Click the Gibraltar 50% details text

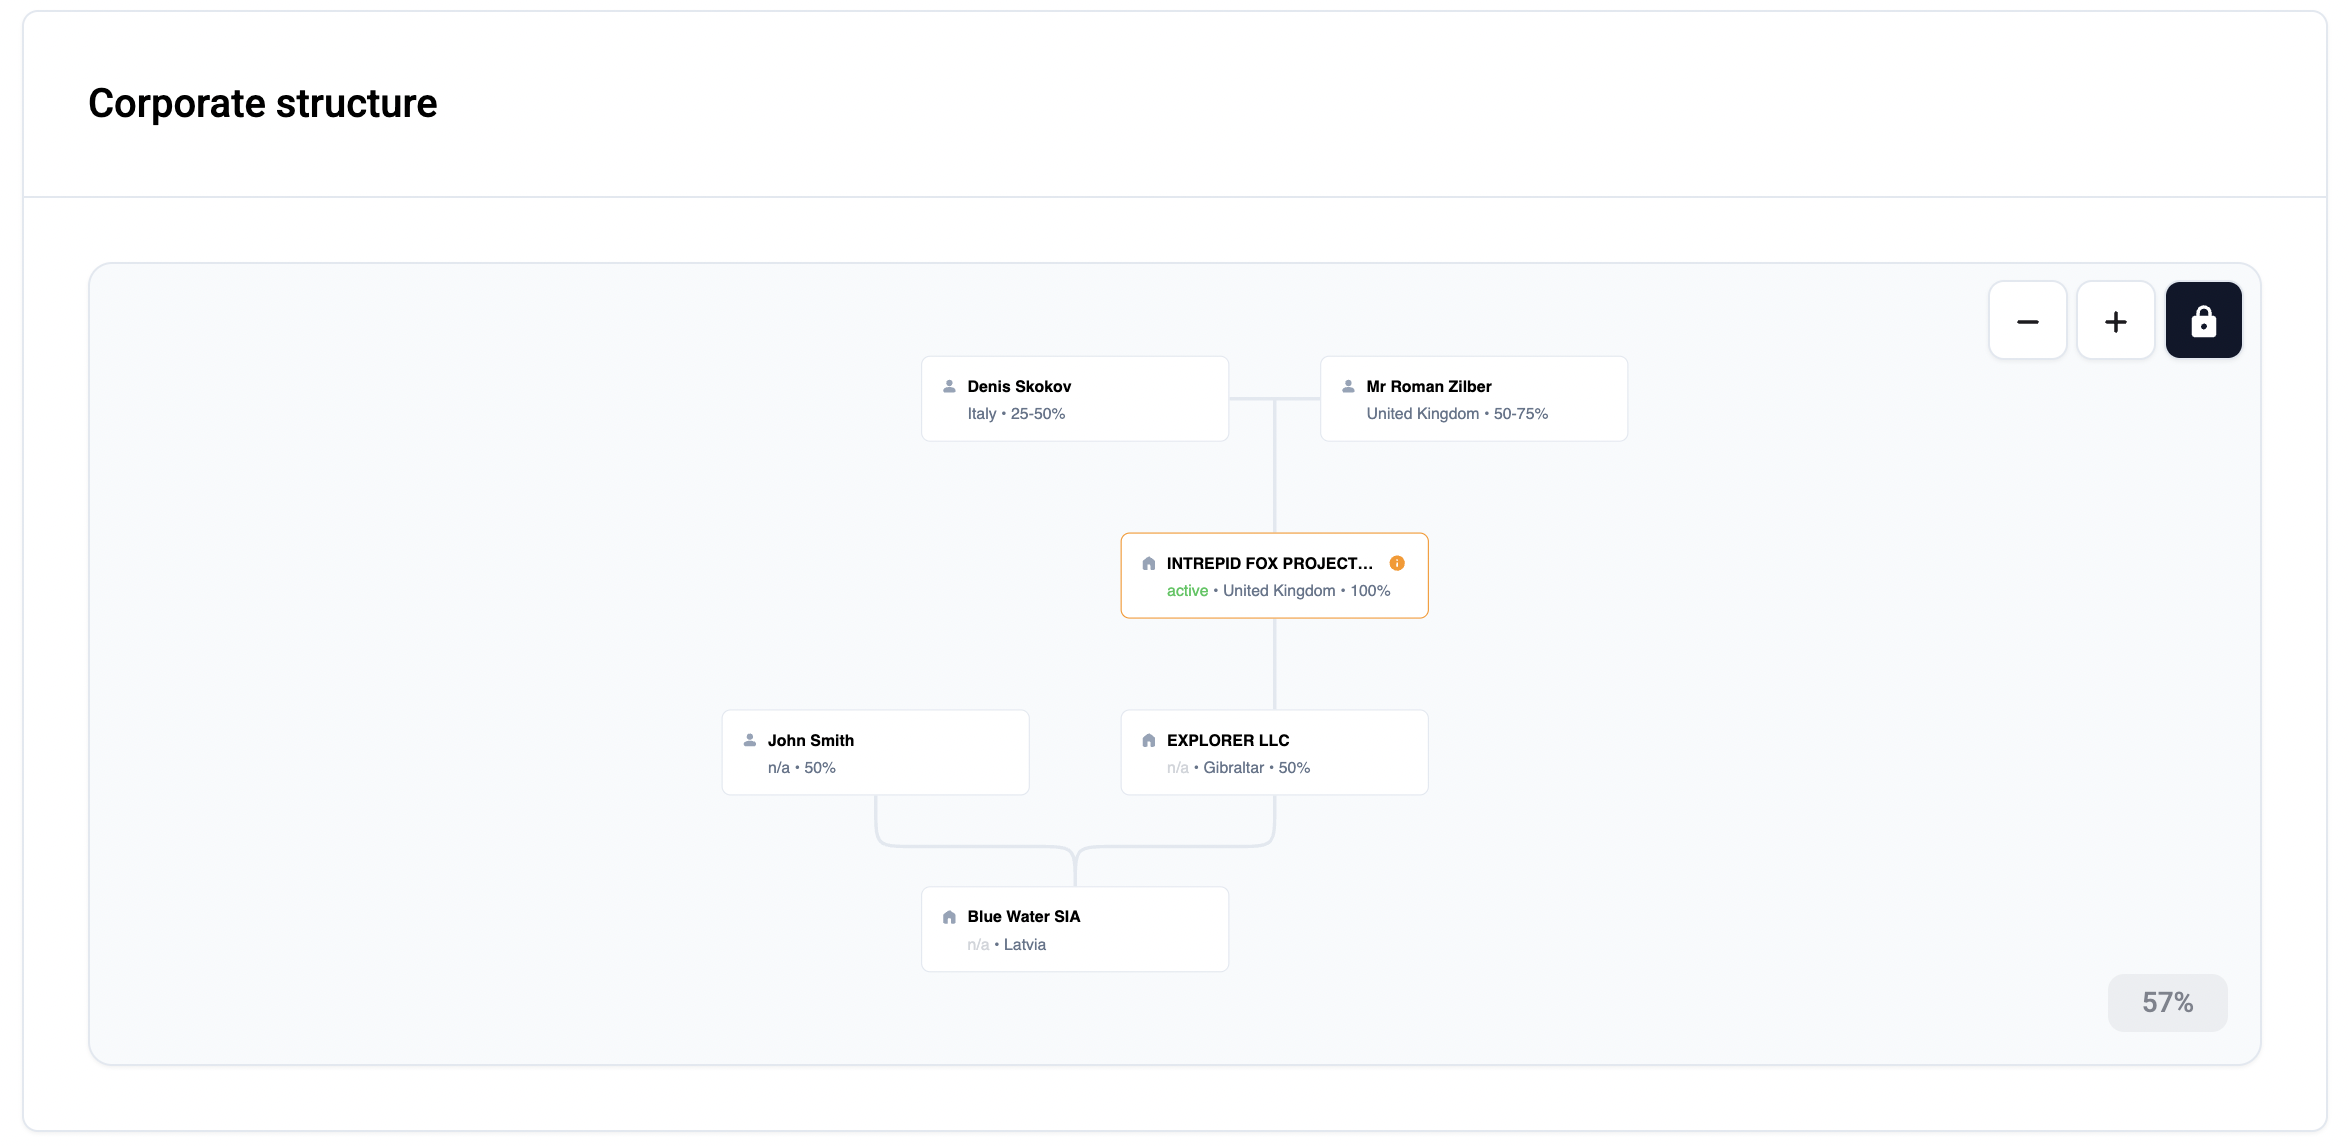coord(1256,768)
